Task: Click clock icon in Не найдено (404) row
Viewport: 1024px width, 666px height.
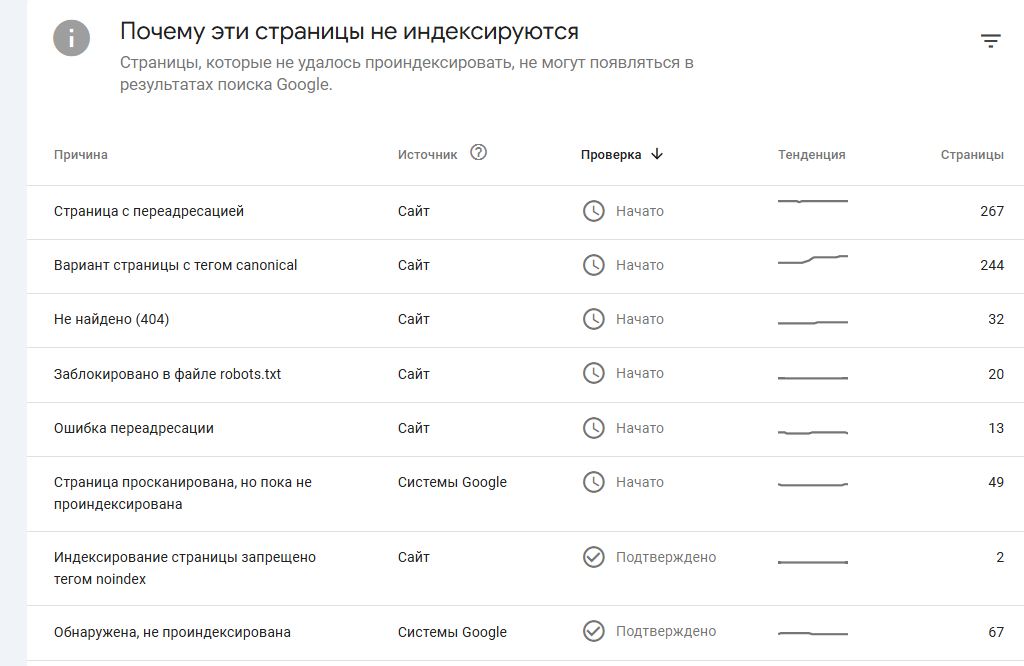Action: point(594,319)
